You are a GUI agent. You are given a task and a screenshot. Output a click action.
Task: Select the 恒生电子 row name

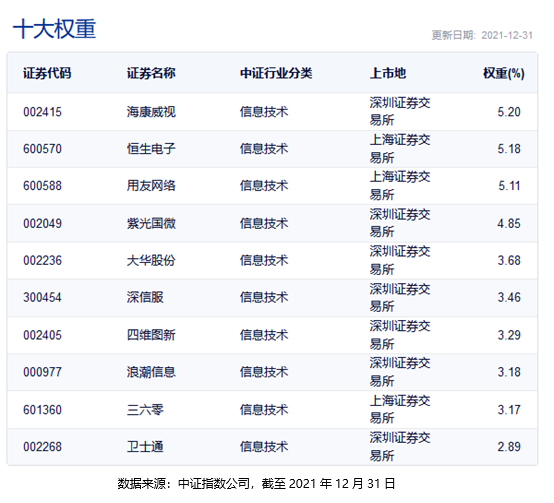(151, 149)
